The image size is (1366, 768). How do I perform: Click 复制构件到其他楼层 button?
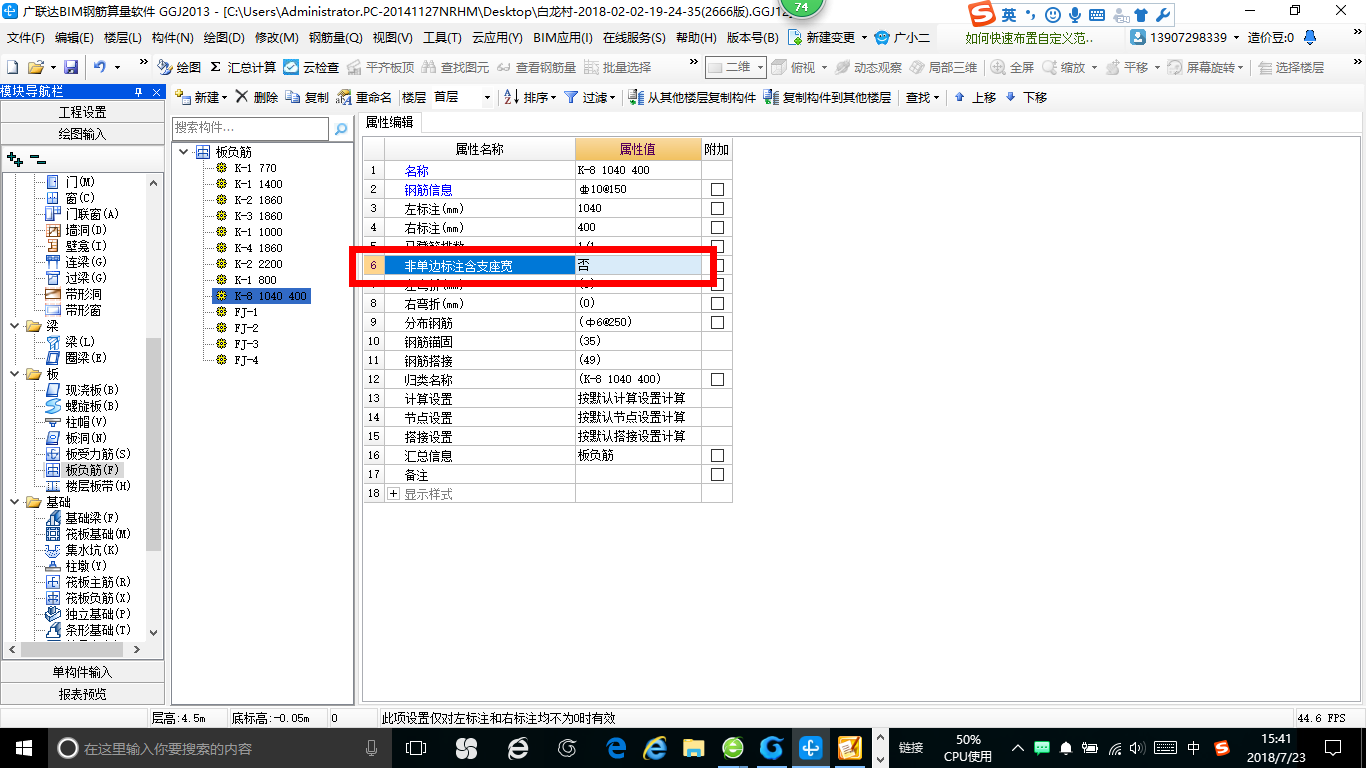(827, 97)
